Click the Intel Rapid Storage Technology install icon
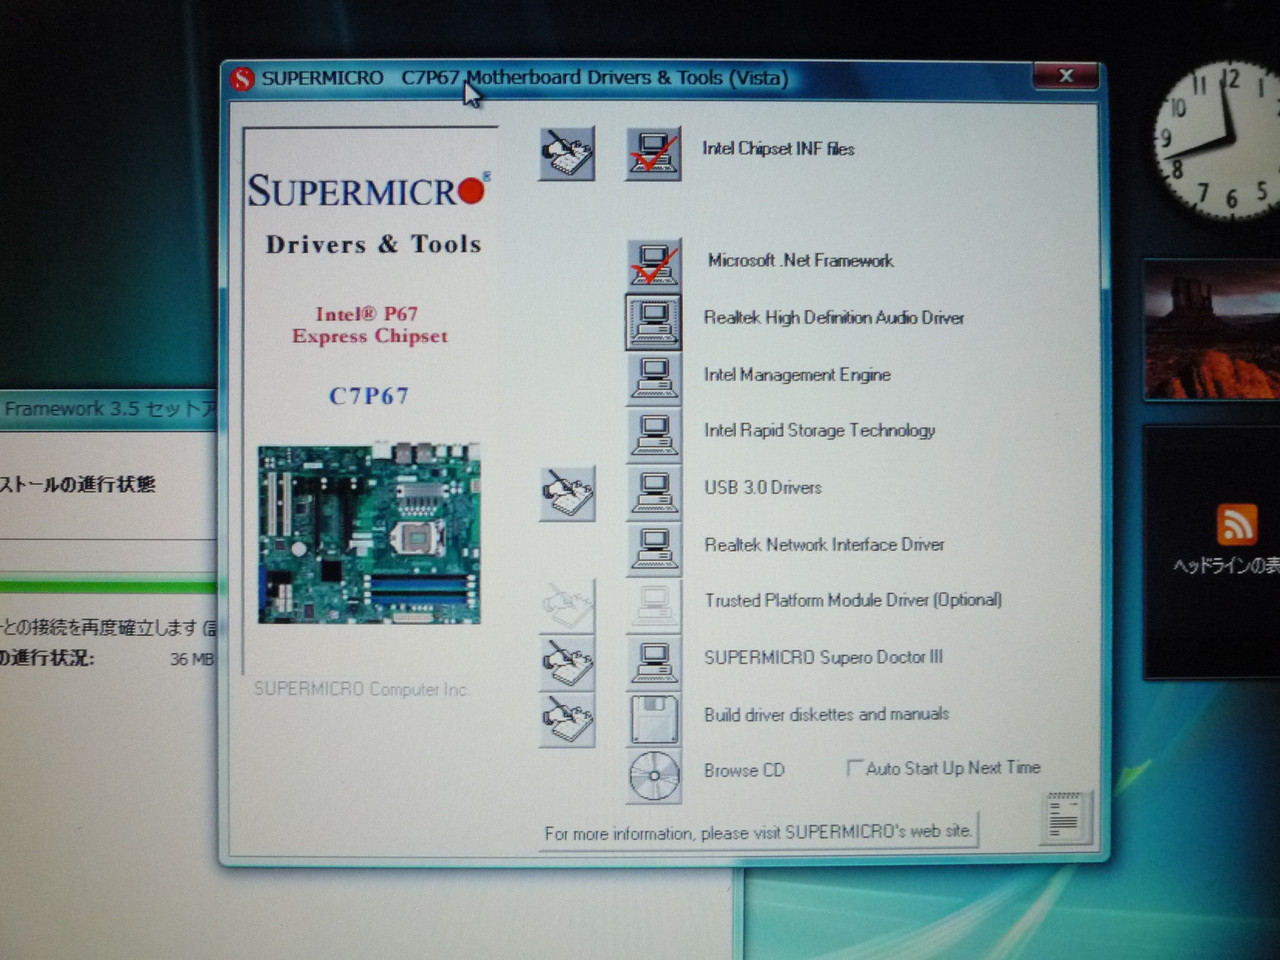1280x960 pixels. pyautogui.click(x=654, y=434)
